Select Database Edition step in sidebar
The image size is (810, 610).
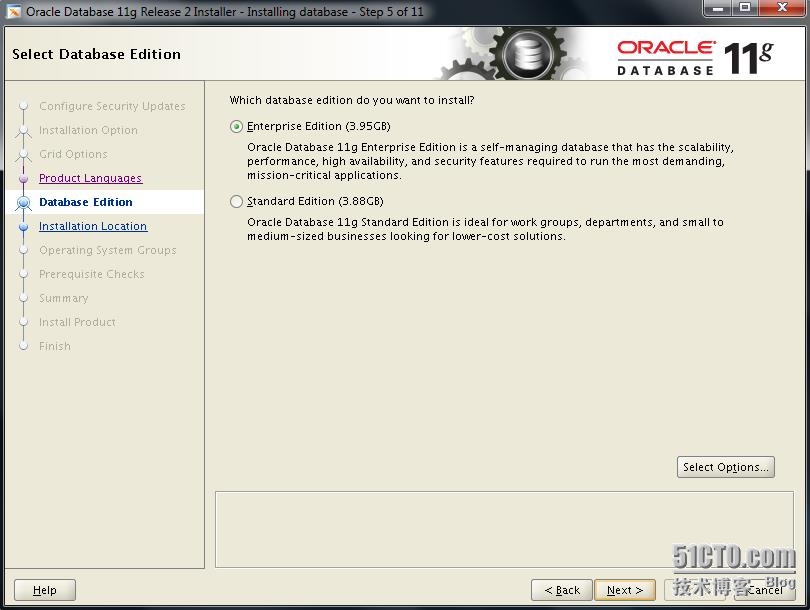coord(86,202)
